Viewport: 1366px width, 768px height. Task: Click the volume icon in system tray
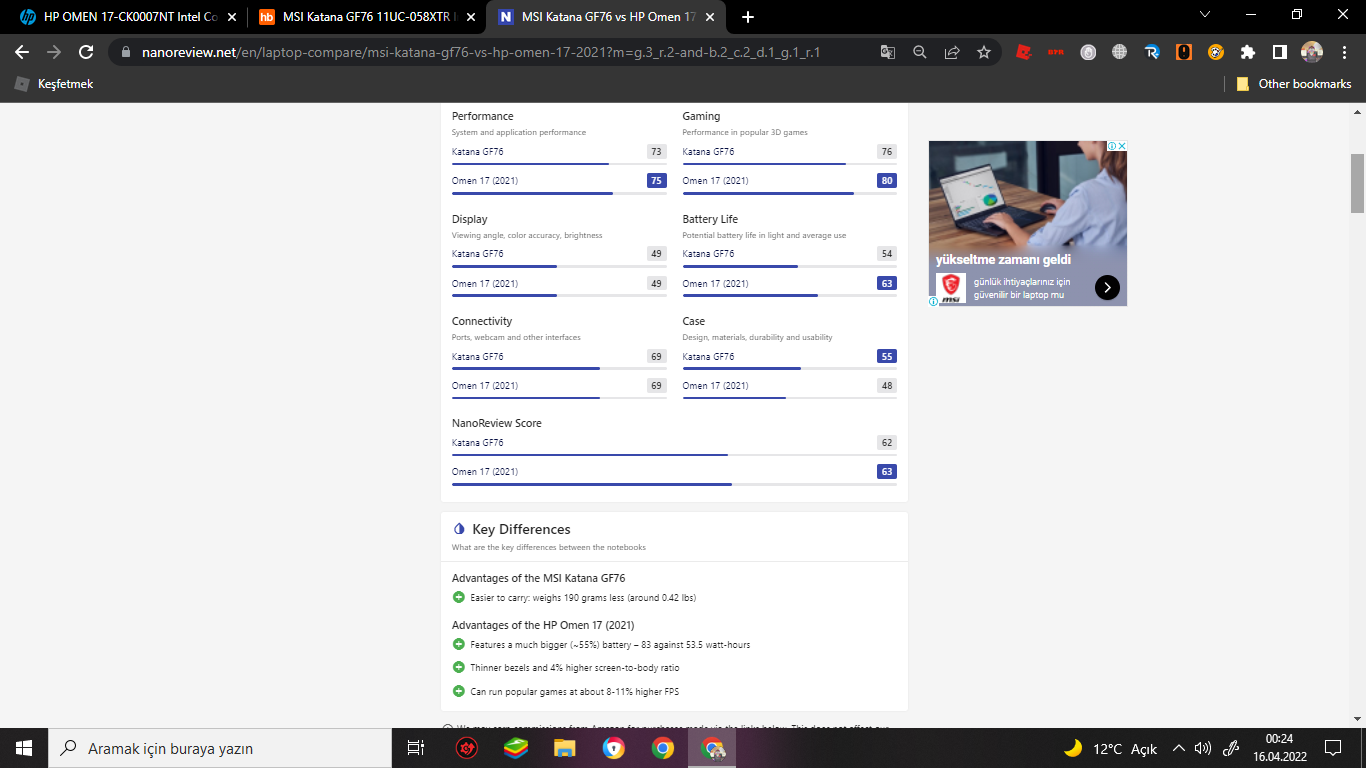(1203, 748)
